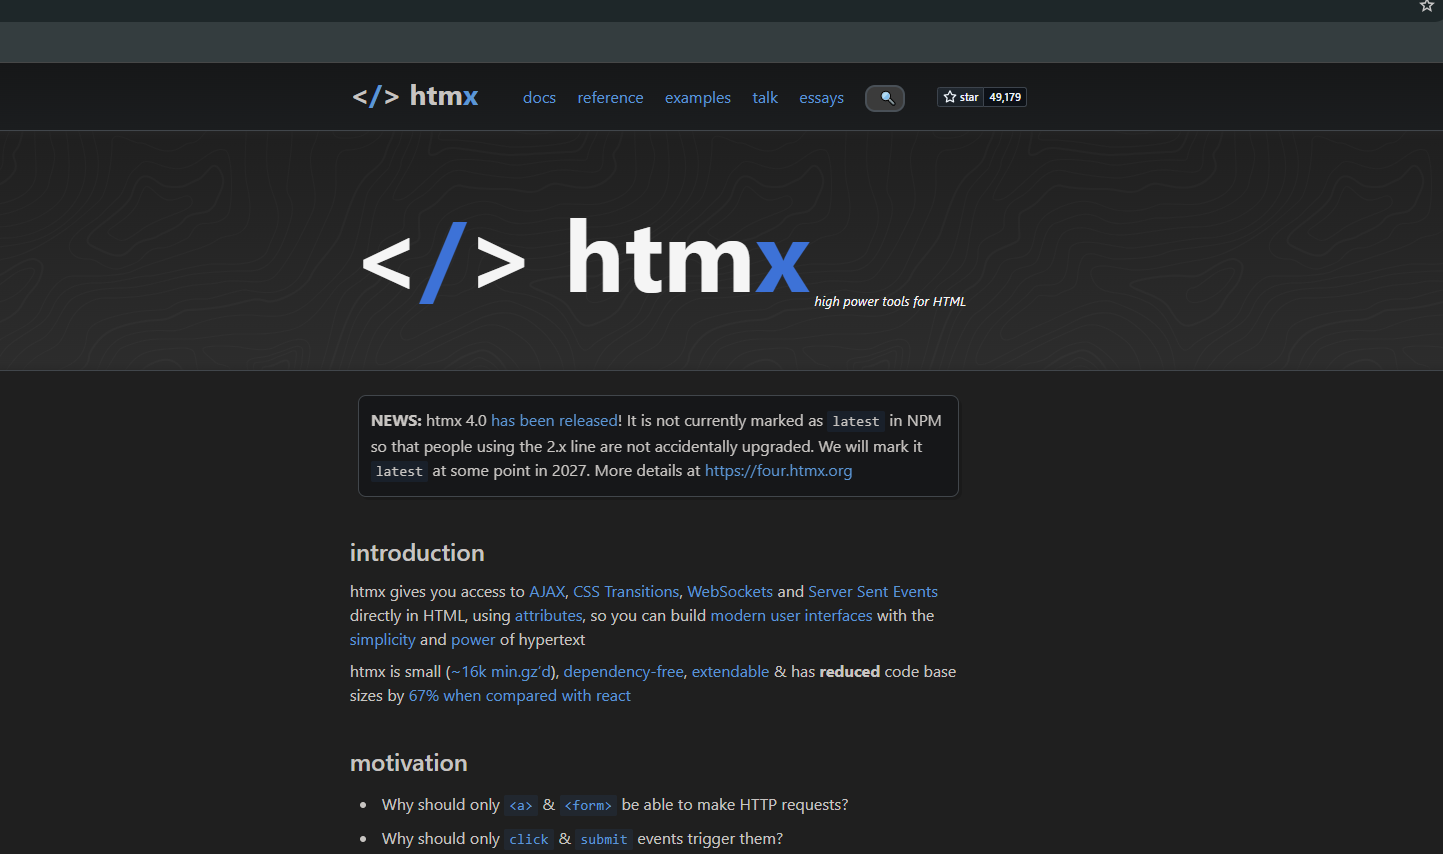
Task: Bookmark this page with the star icon
Action: (1427, 6)
